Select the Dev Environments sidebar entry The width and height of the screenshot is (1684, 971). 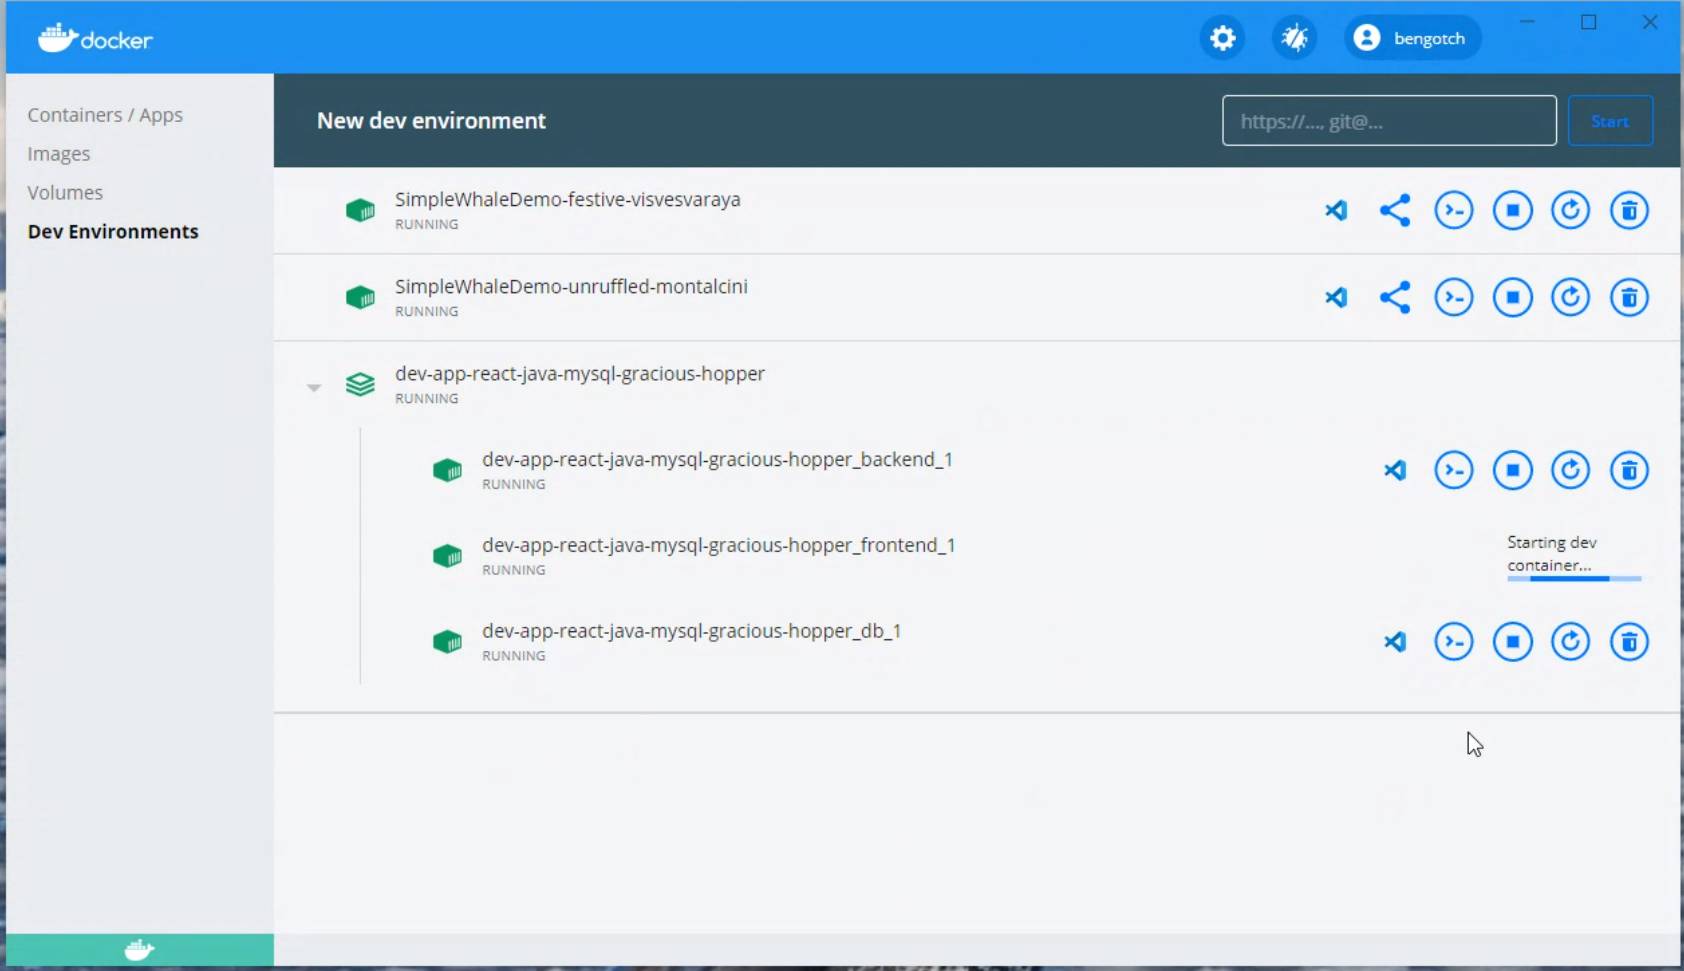coord(113,231)
